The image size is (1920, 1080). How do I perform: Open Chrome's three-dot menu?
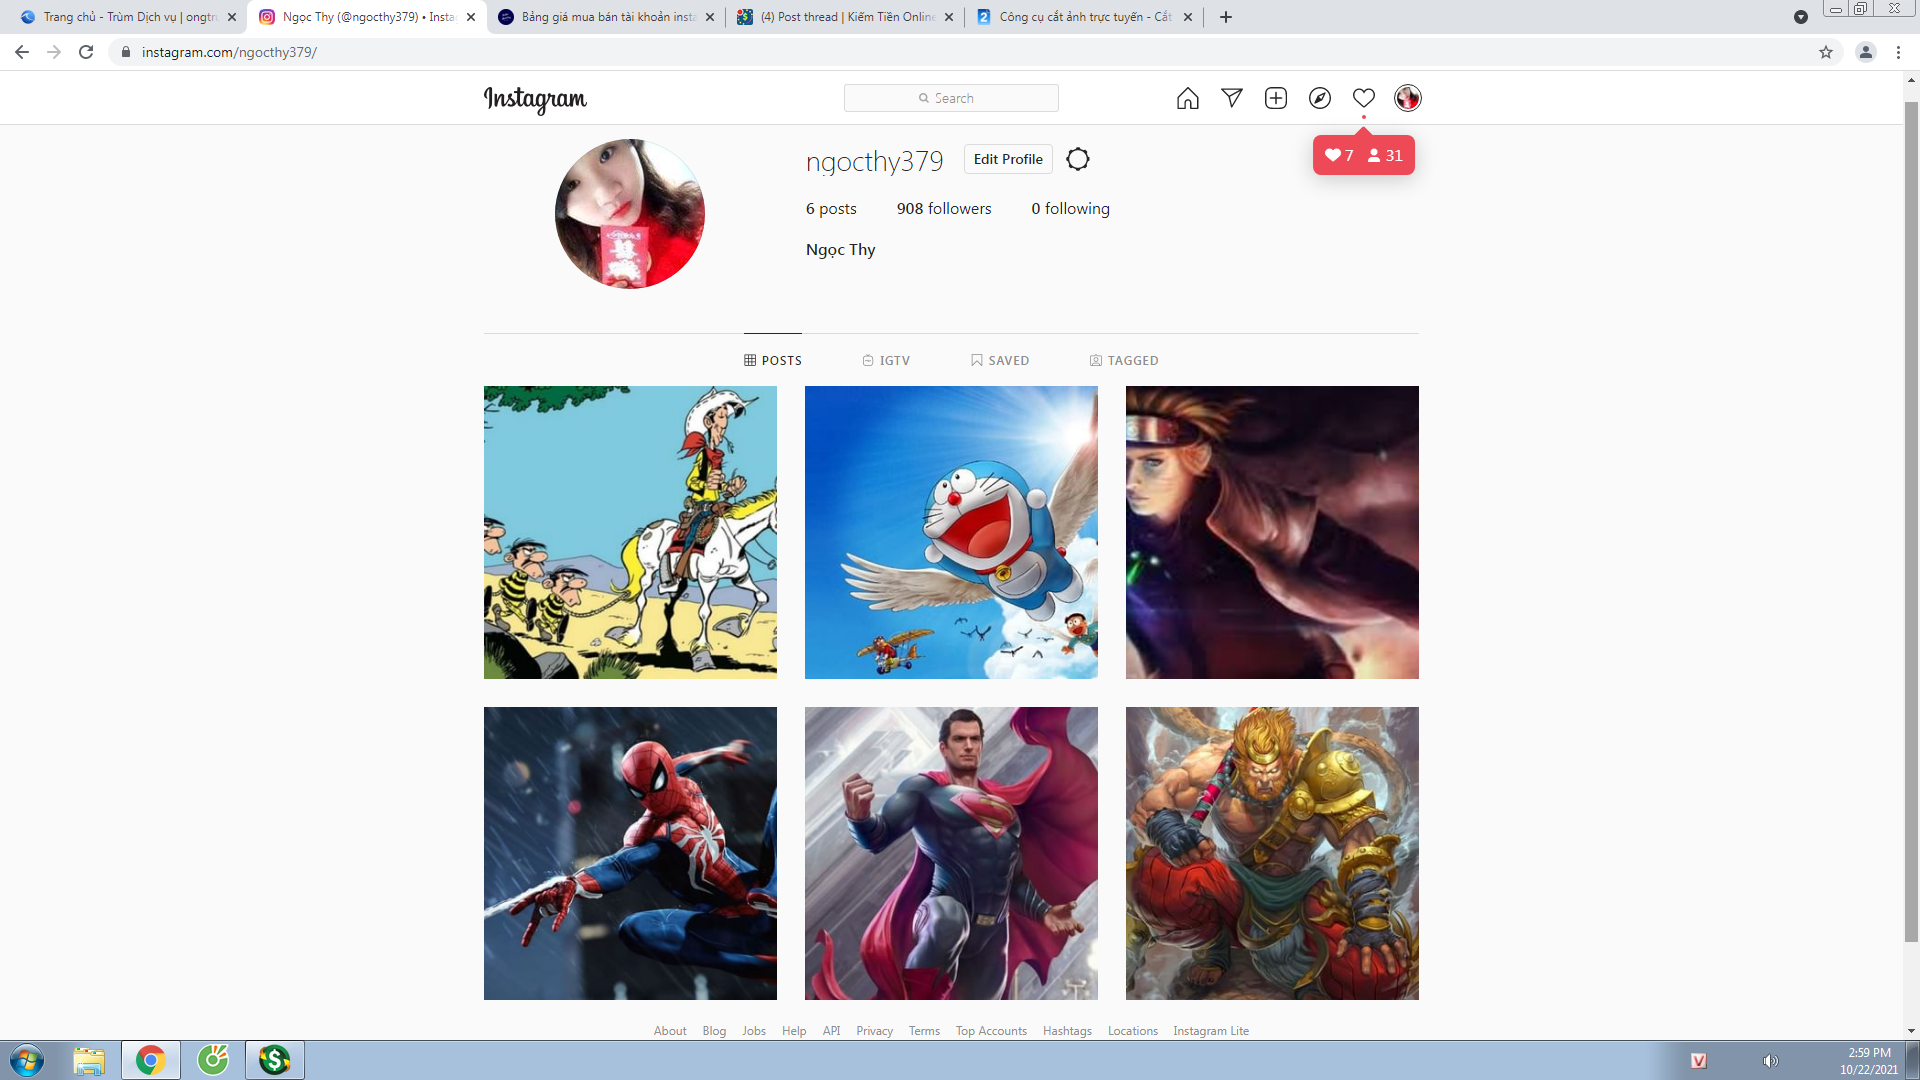click(1898, 52)
